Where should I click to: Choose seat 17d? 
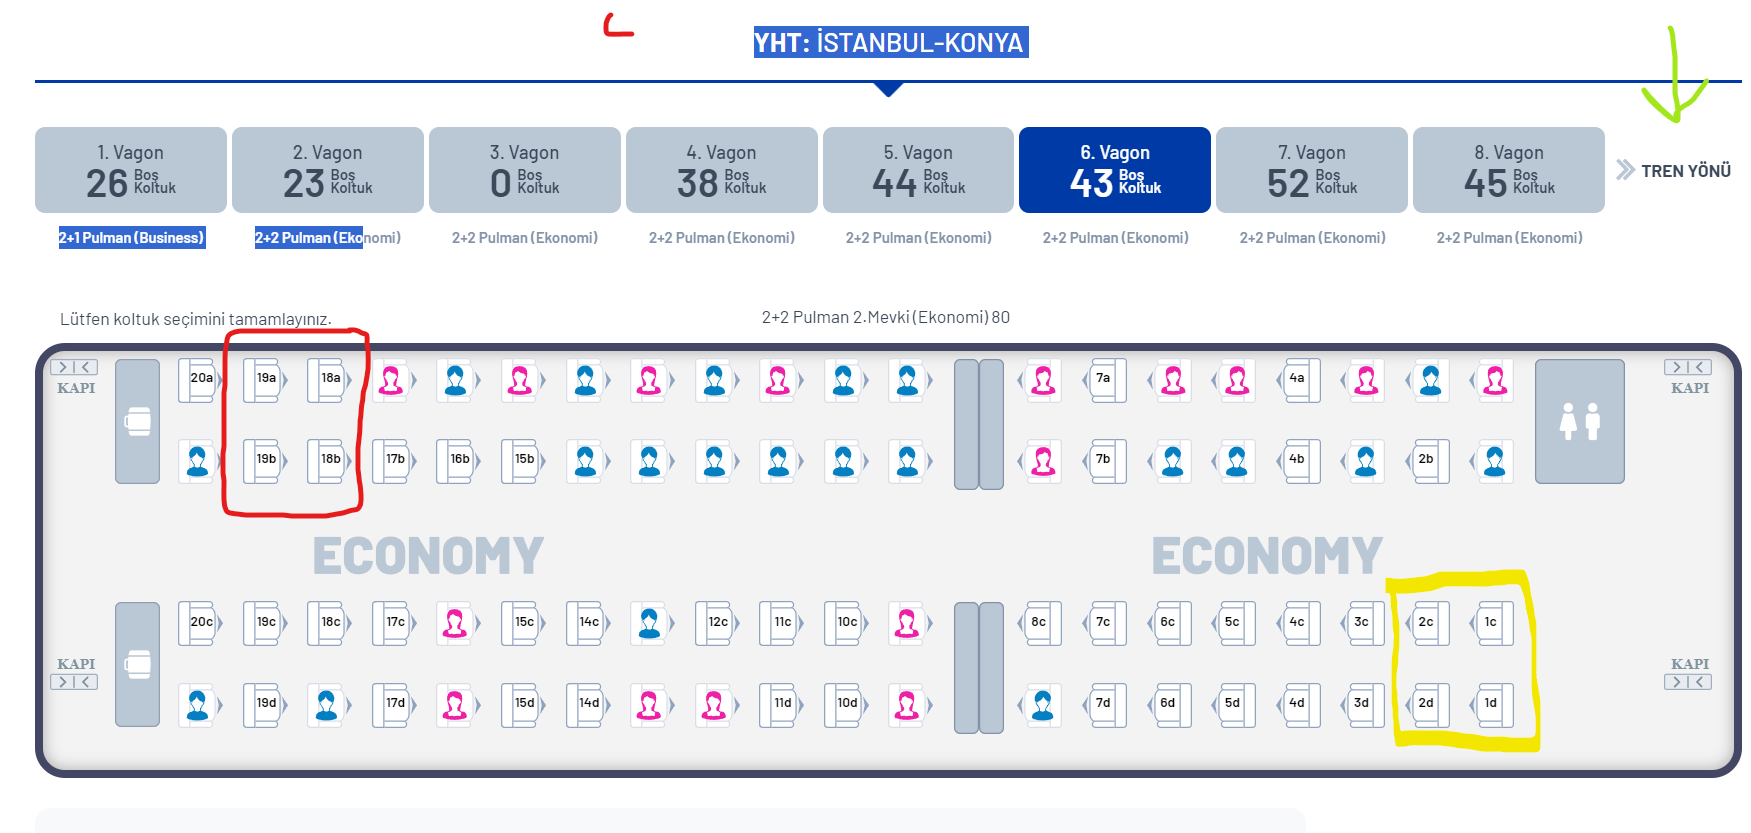click(395, 705)
